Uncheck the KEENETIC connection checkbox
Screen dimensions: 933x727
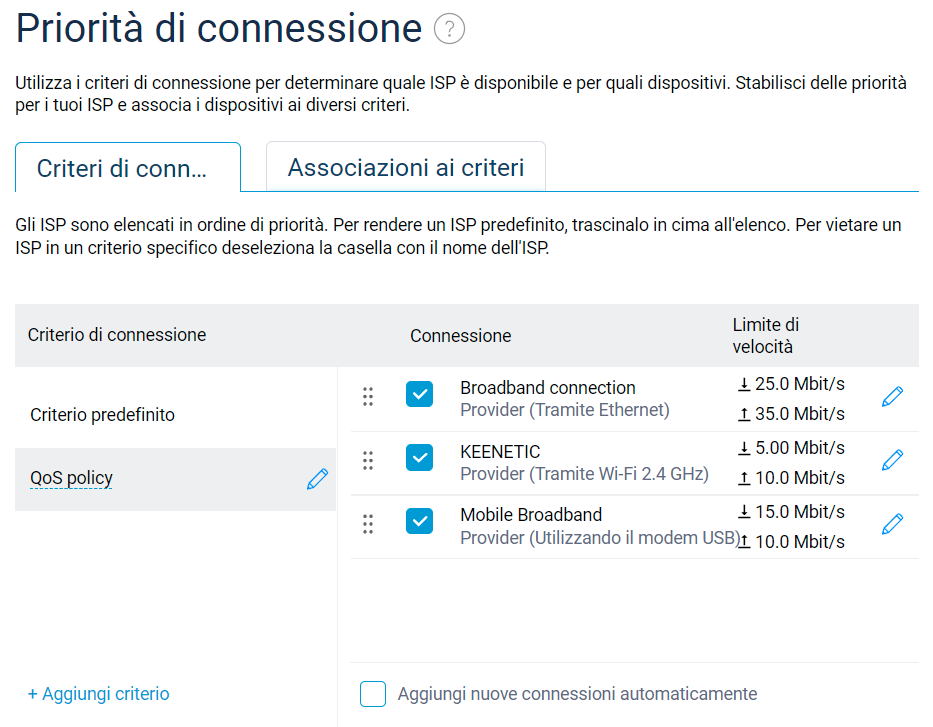(420, 458)
